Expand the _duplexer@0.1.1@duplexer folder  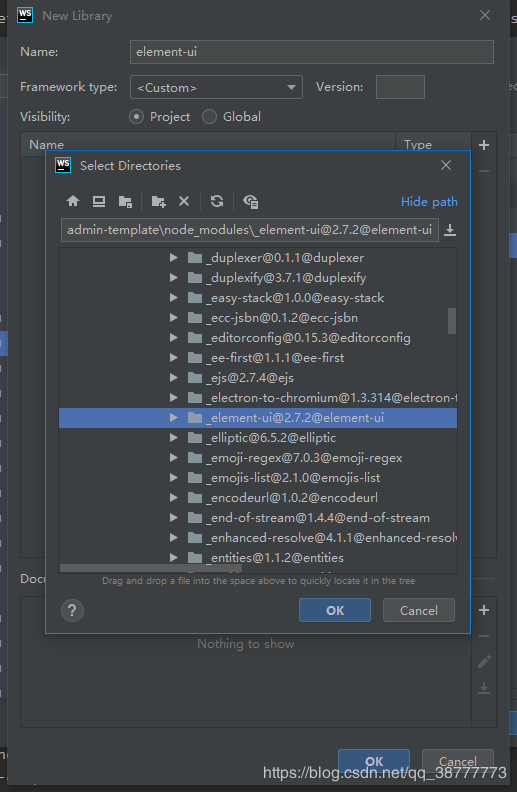pyautogui.click(x=174, y=258)
